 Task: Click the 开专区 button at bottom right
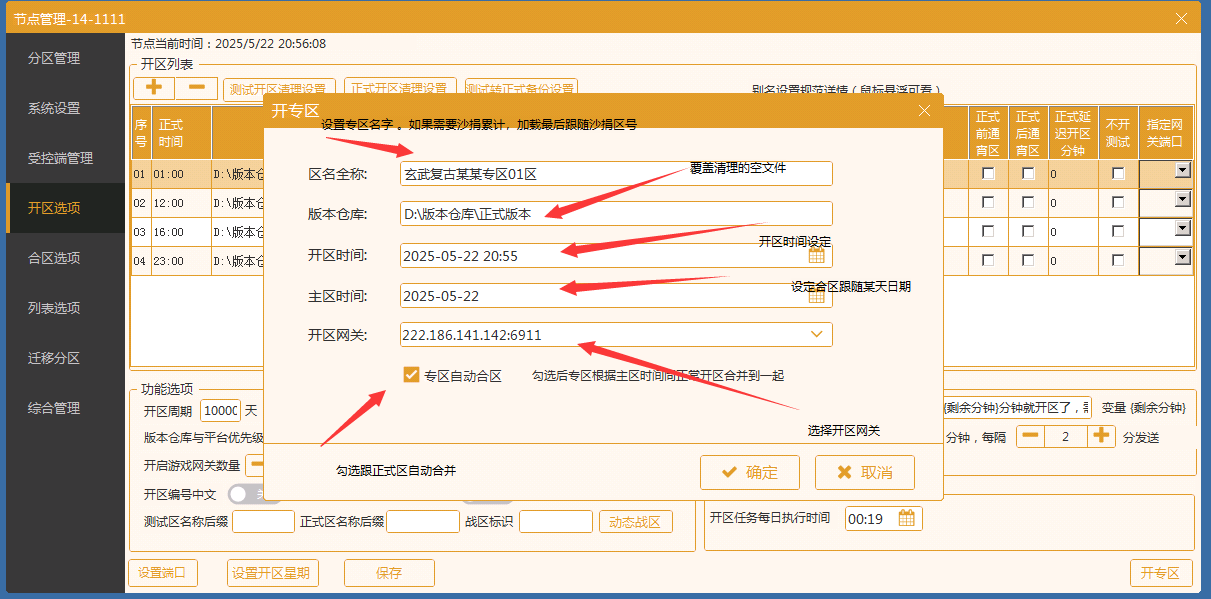click(x=1161, y=572)
